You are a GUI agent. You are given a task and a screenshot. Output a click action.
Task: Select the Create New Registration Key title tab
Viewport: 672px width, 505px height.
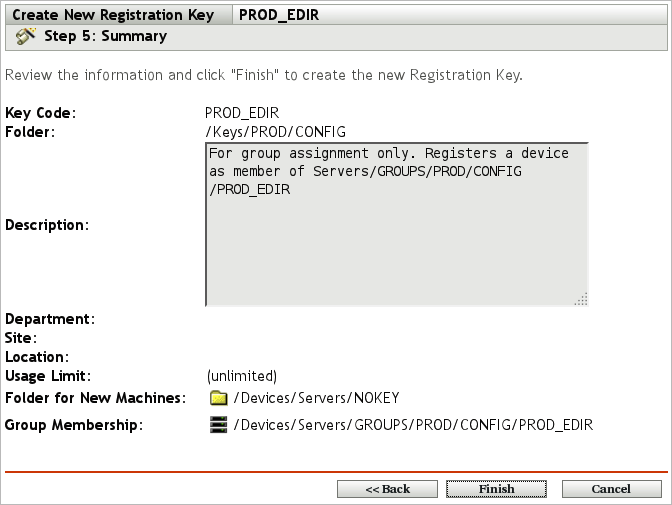coord(117,15)
